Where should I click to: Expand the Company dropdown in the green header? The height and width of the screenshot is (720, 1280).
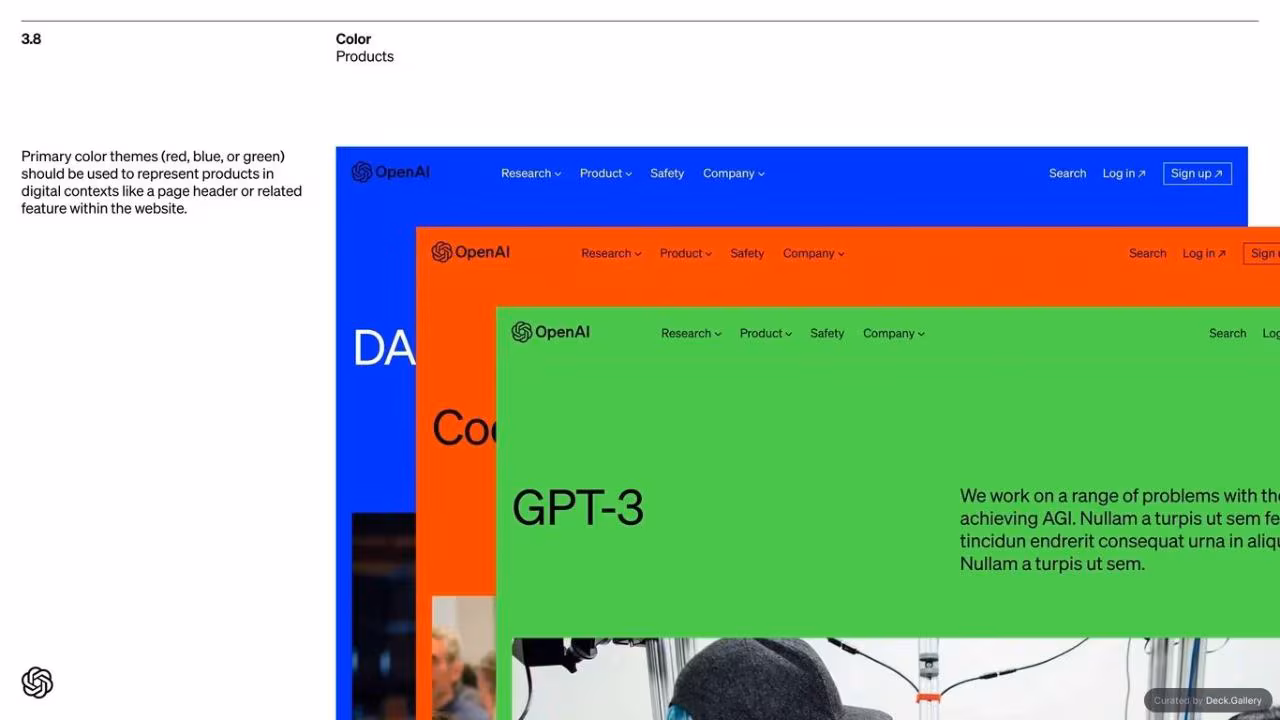click(x=894, y=333)
